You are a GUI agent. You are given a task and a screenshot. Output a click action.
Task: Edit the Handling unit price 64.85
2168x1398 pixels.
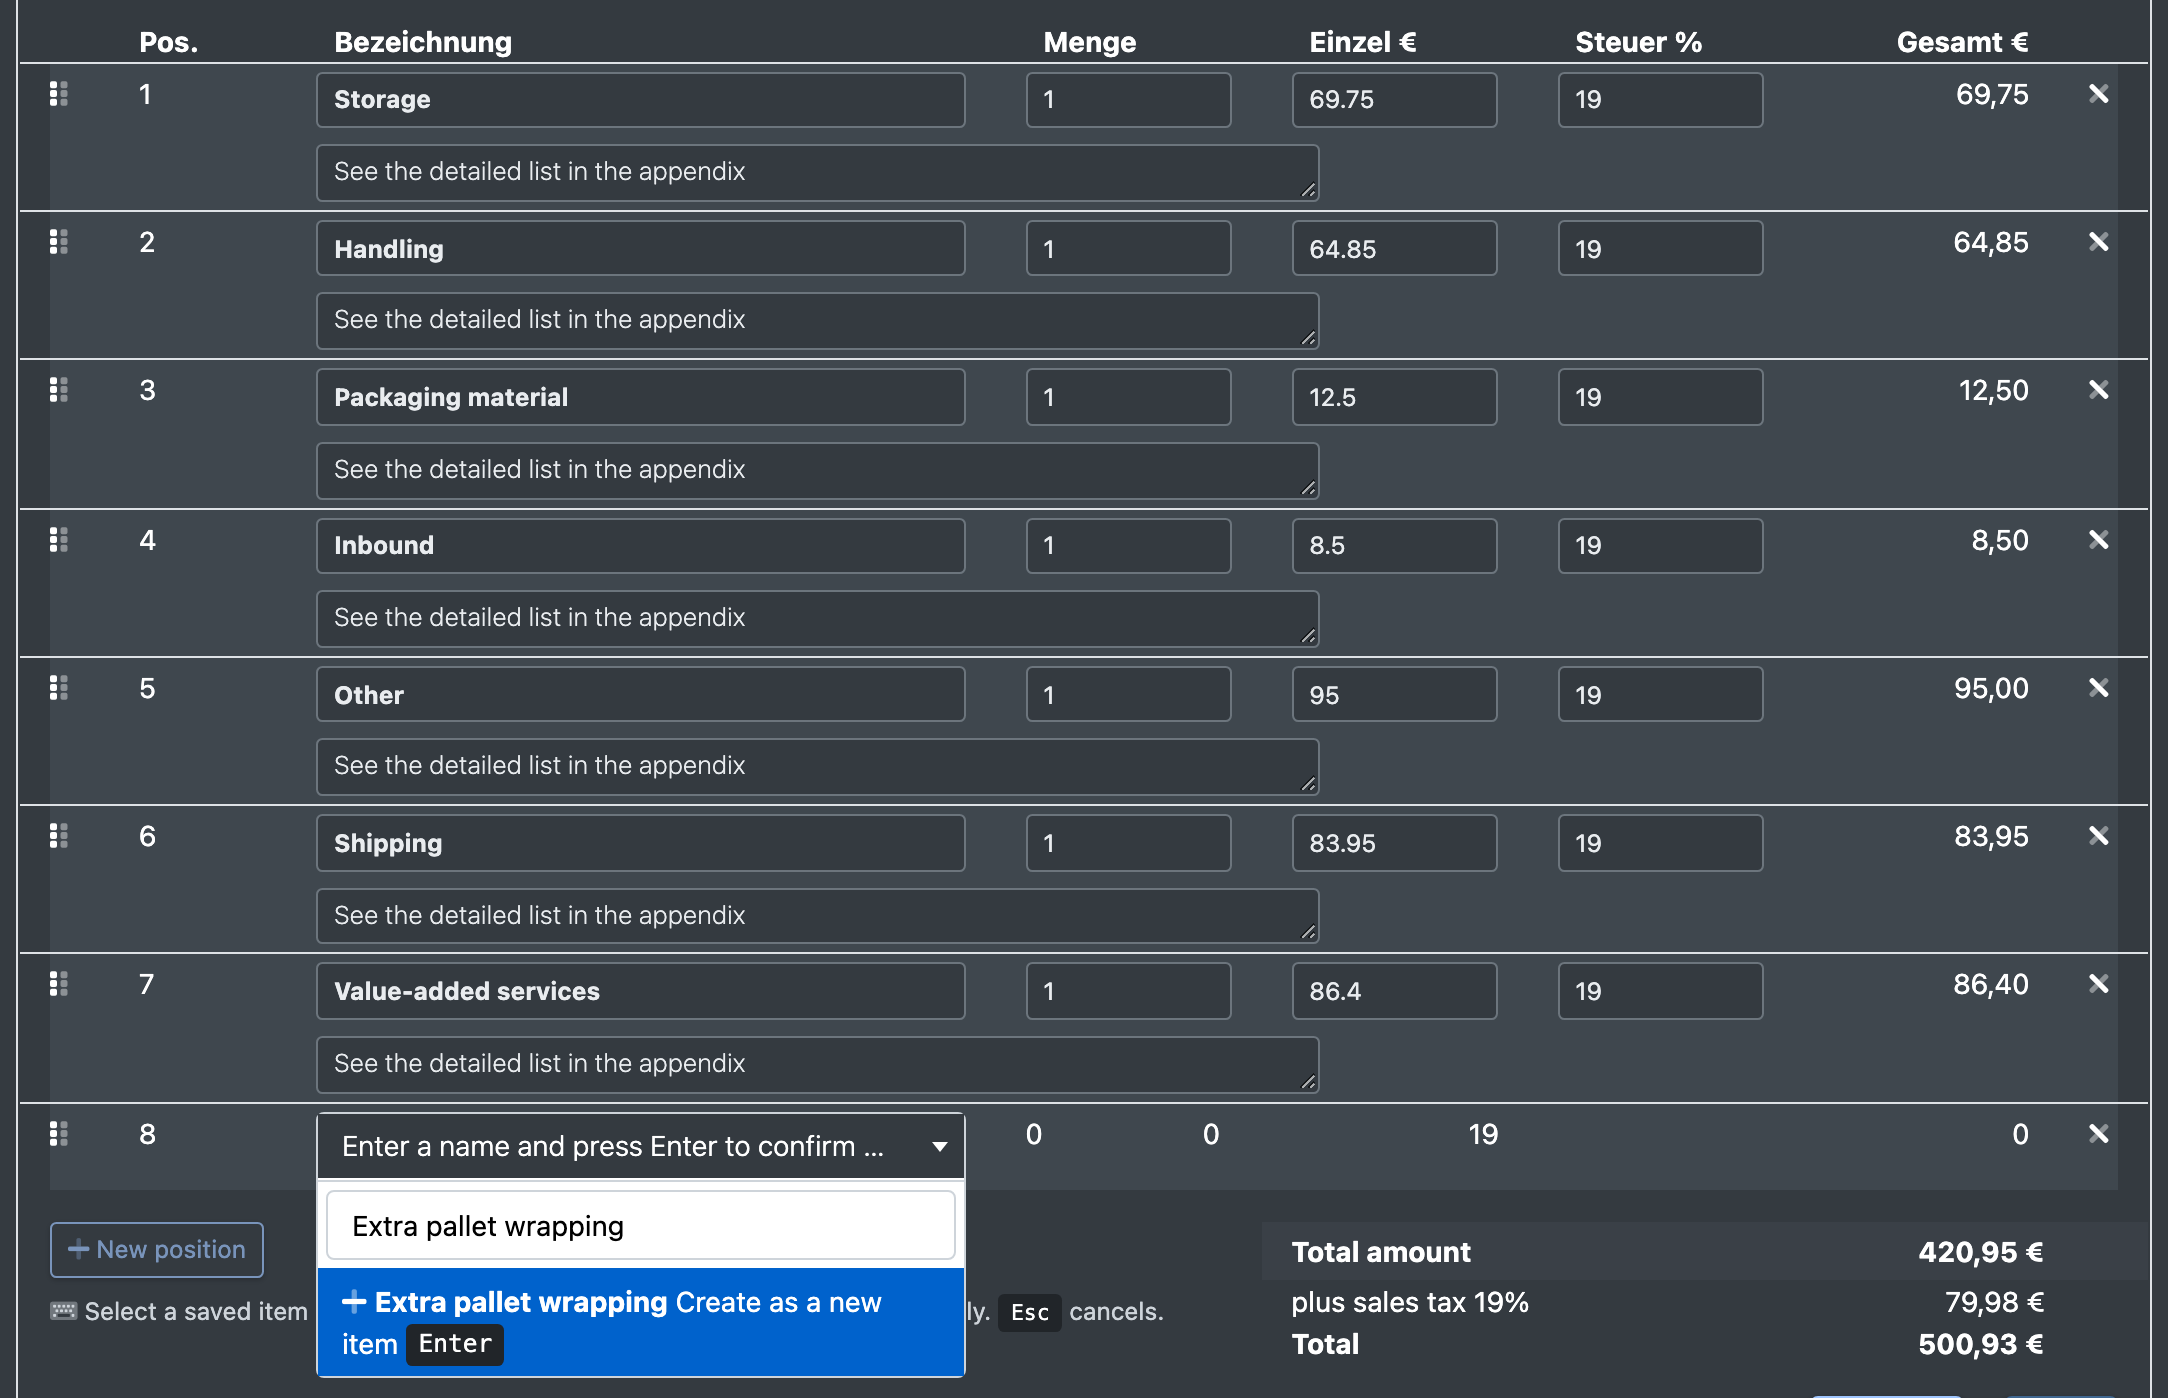(x=1394, y=248)
